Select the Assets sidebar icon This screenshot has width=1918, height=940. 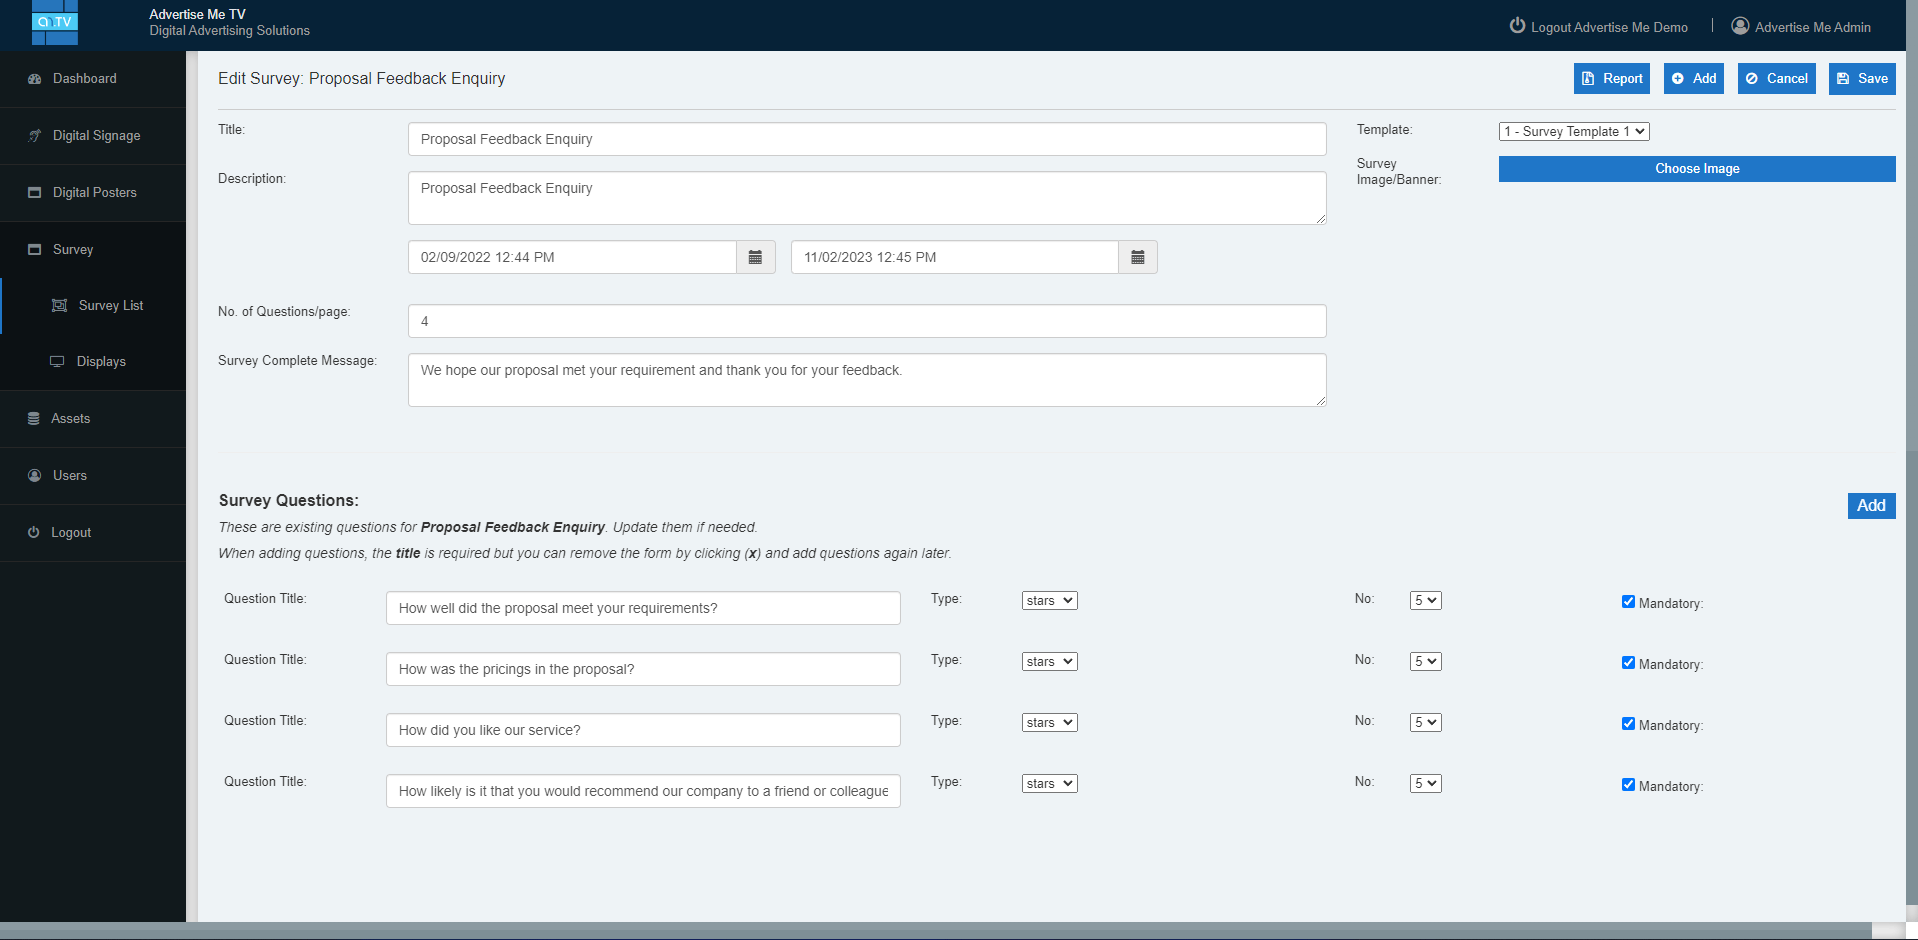pyautogui.click(x=71, y=418)
